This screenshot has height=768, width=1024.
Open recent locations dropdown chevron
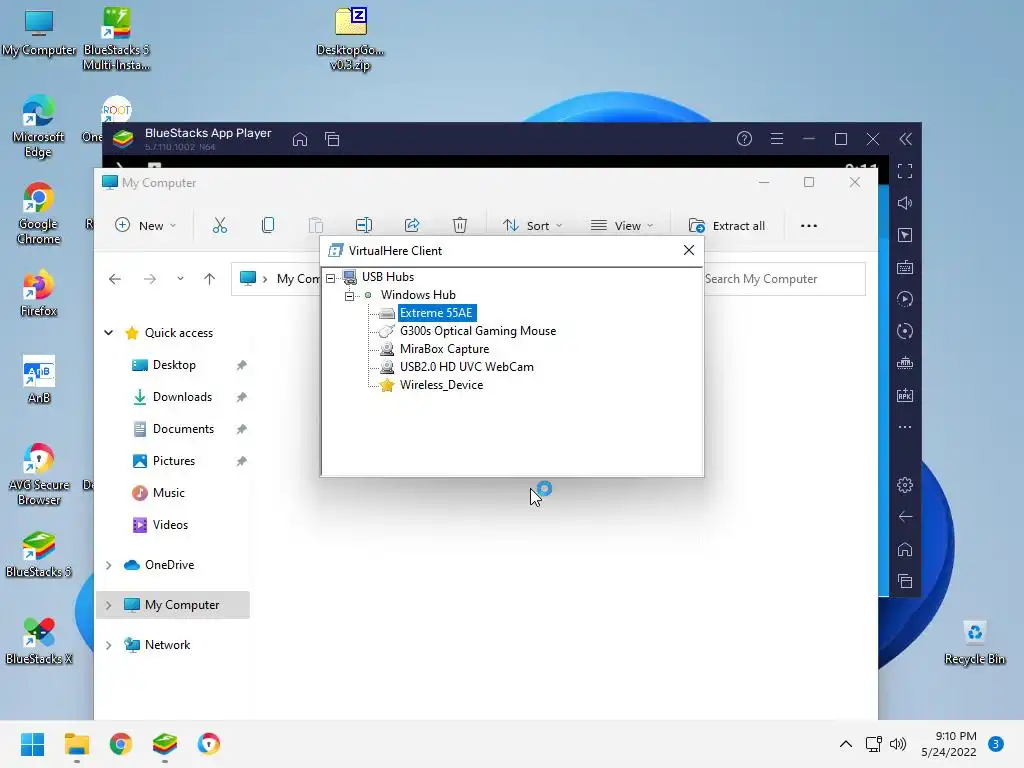180,279
